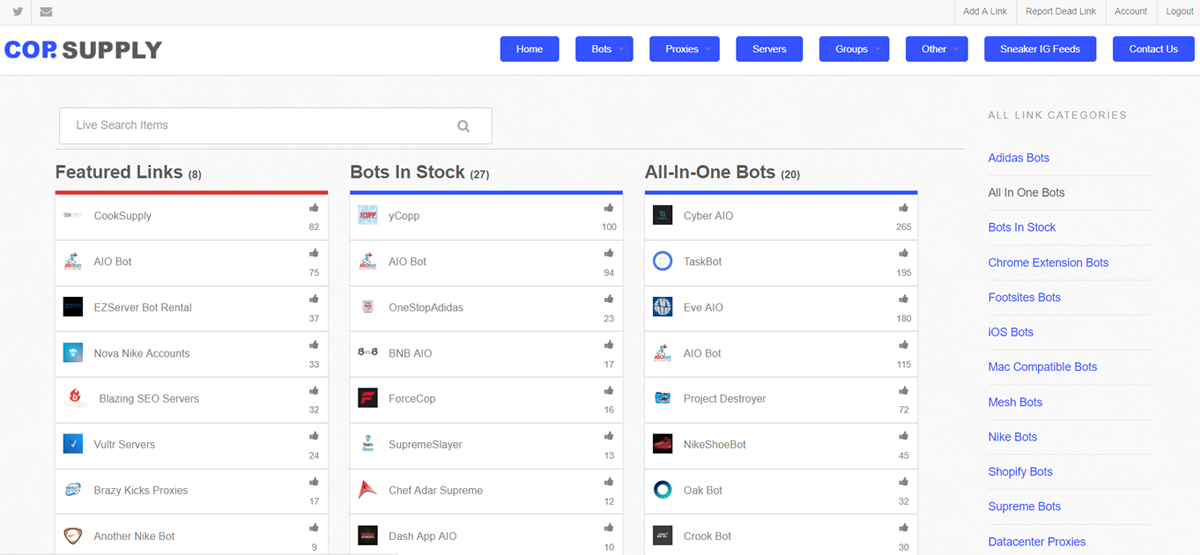
Task: Click the TaskBot circle logo
Action: tap(663, 261)
